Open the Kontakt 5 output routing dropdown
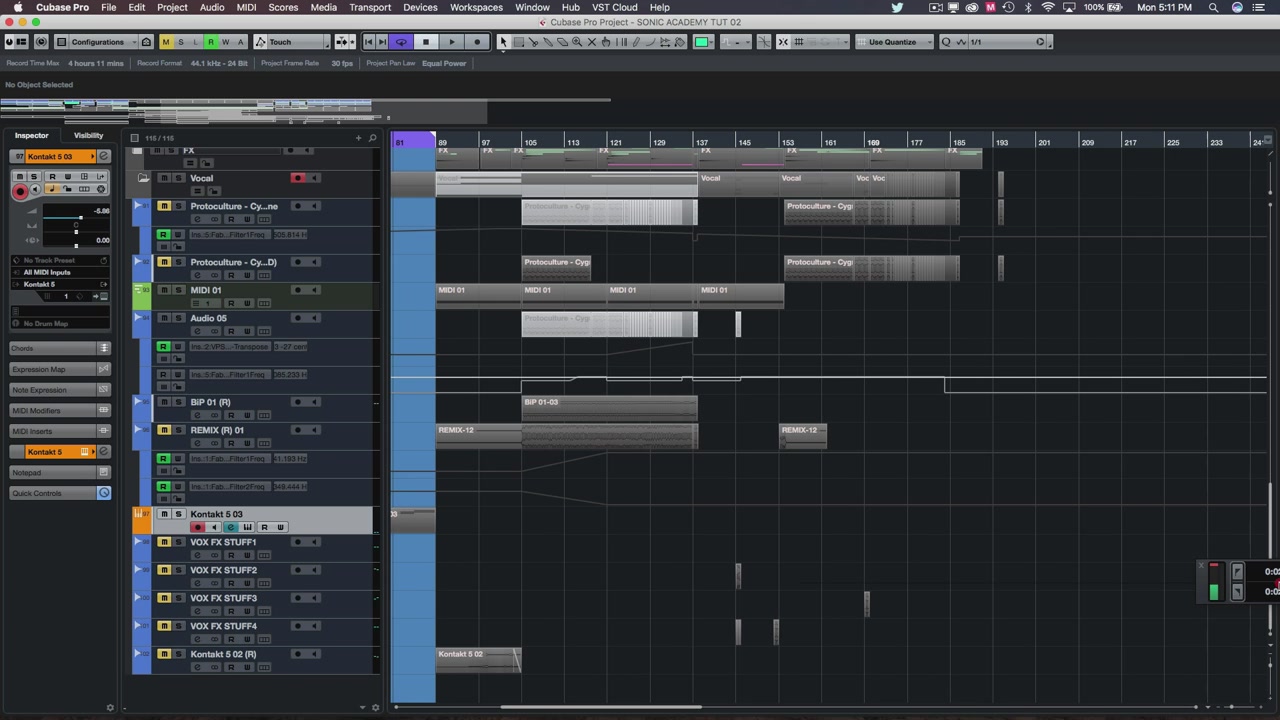The image size is (1280, 720). point(60,284)
